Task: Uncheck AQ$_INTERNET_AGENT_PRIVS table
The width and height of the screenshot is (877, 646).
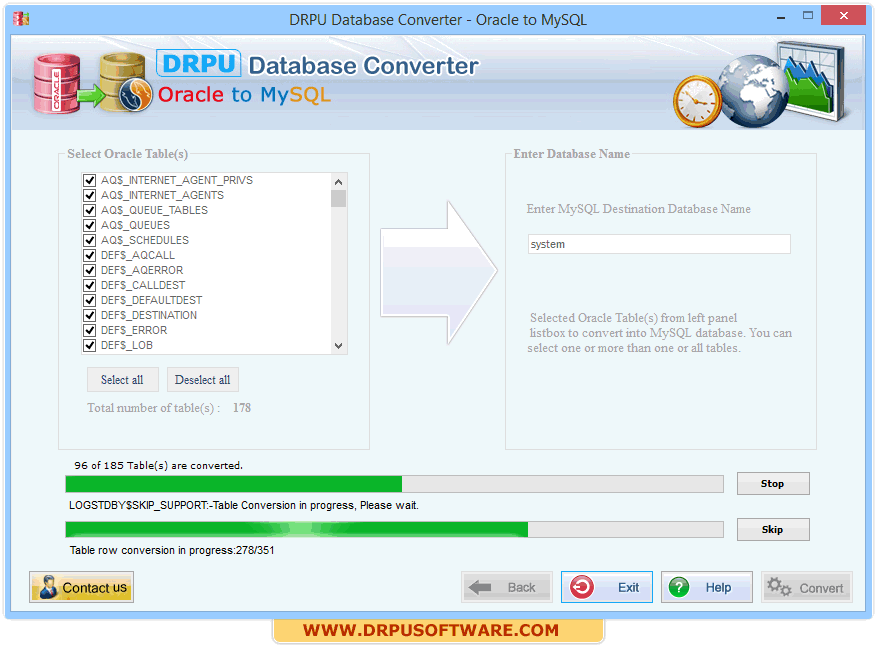Action: click(89, 180)
